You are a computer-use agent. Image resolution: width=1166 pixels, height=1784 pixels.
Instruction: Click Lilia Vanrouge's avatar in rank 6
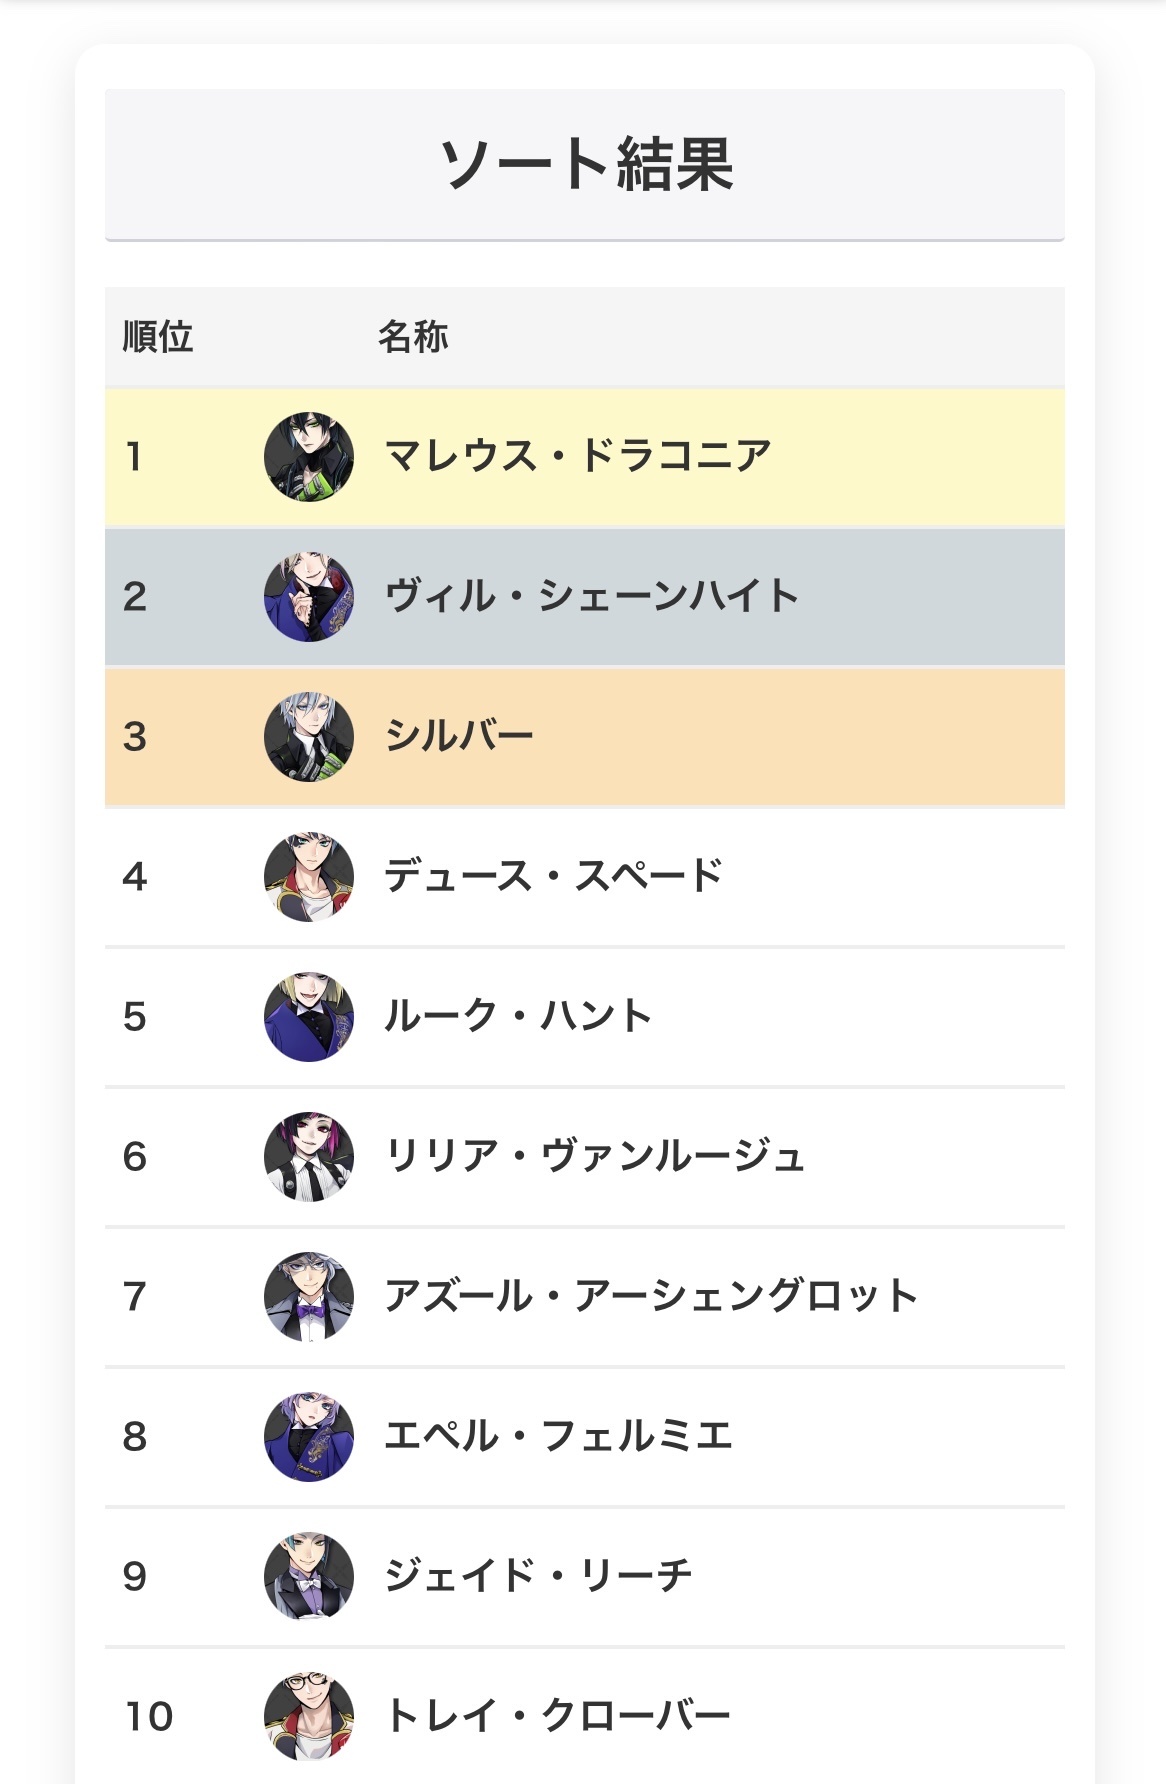tap(309, 1157)
